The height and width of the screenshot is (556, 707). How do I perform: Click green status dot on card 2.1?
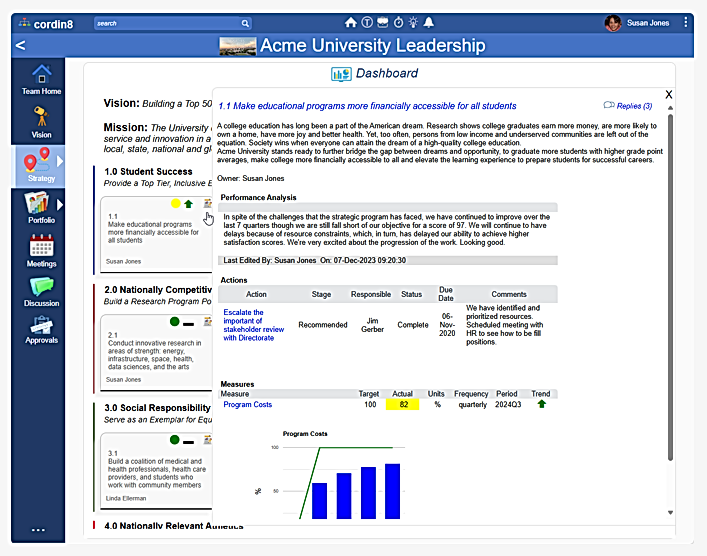[174, 322]
